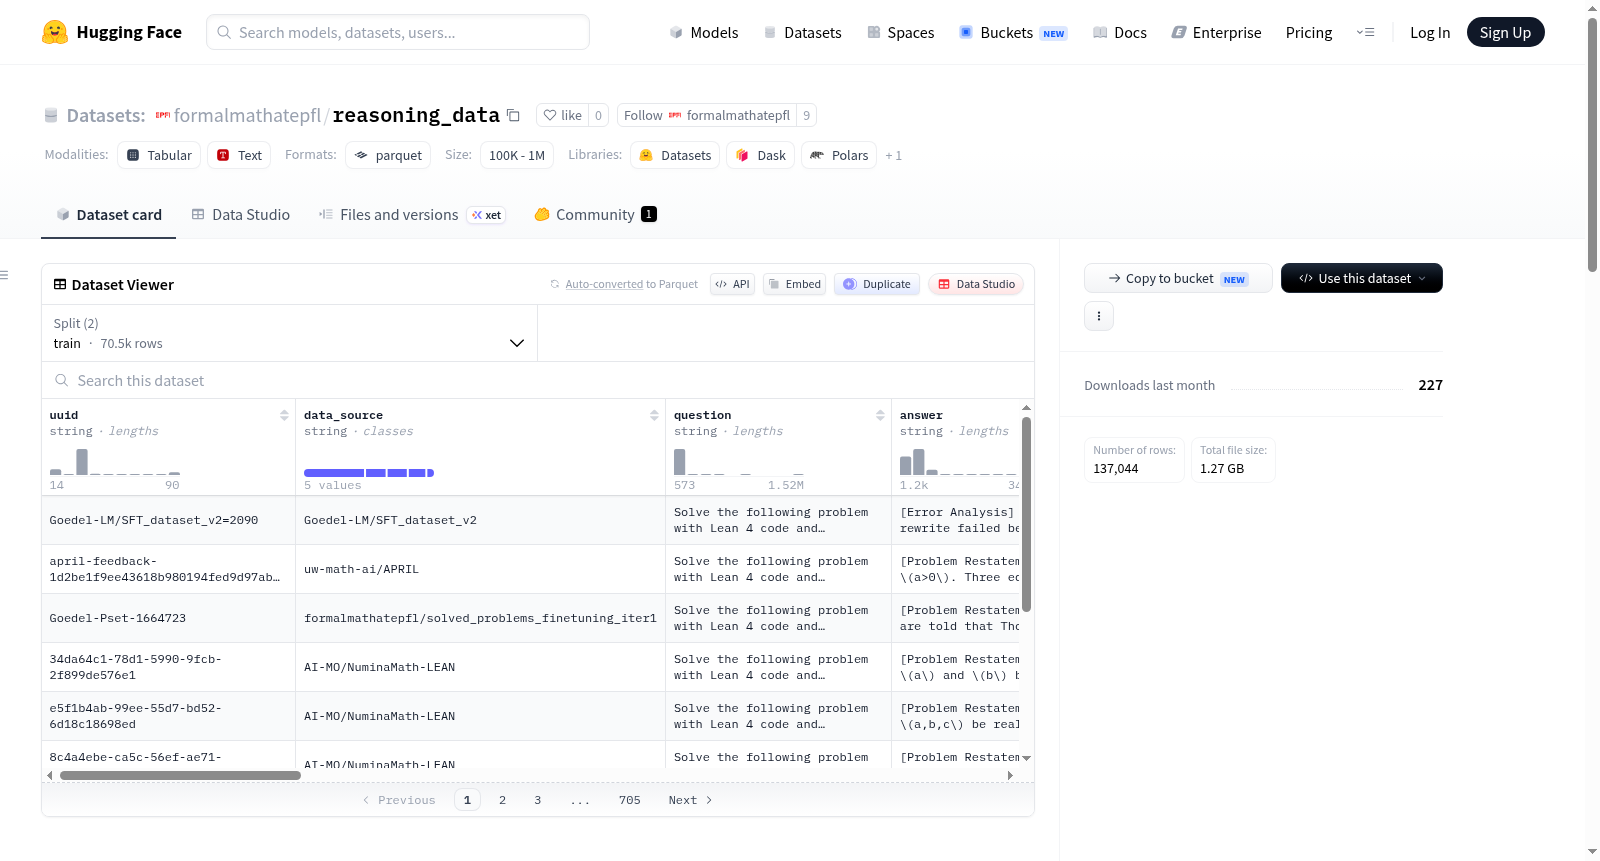This screenshot has height=861, width=1600.
Task: Sort by the question column sort icon
Action: tap(880, 415)
